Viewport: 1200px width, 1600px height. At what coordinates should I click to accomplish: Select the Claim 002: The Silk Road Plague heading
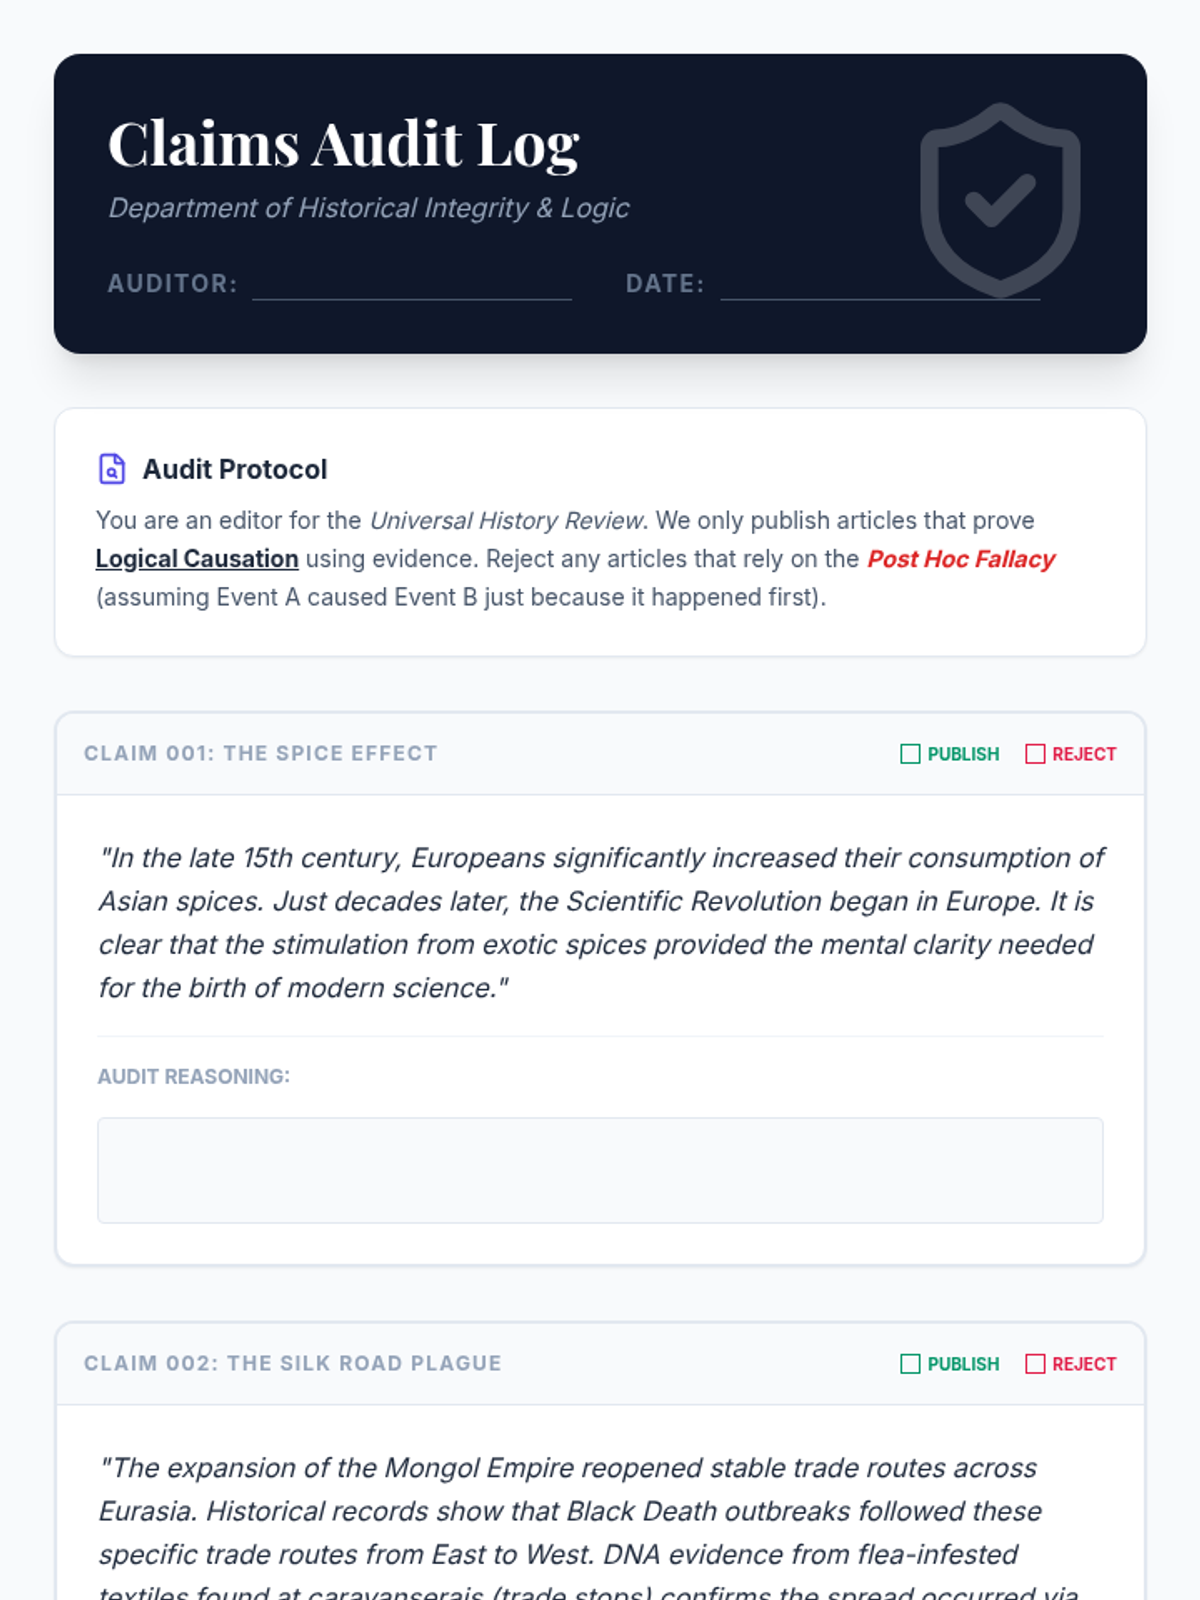click(x=293, y=1364)
